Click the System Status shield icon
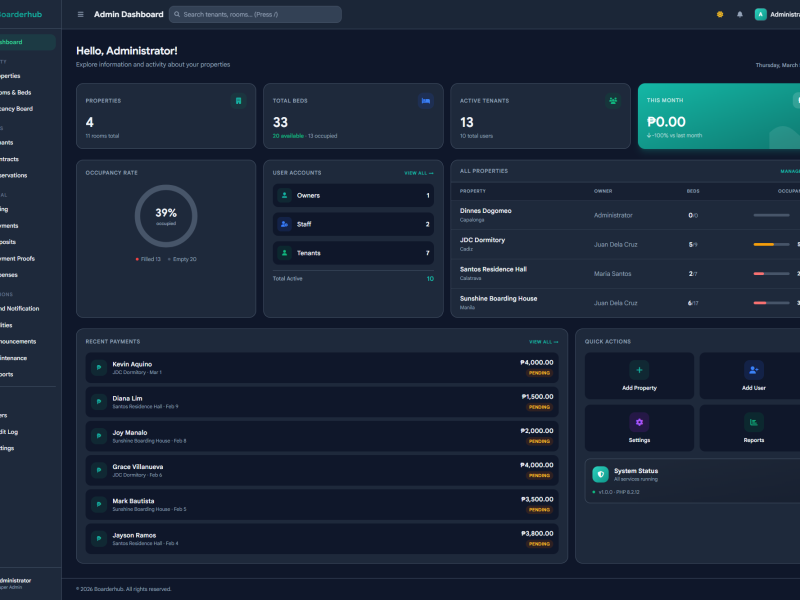 click(601, 474)
